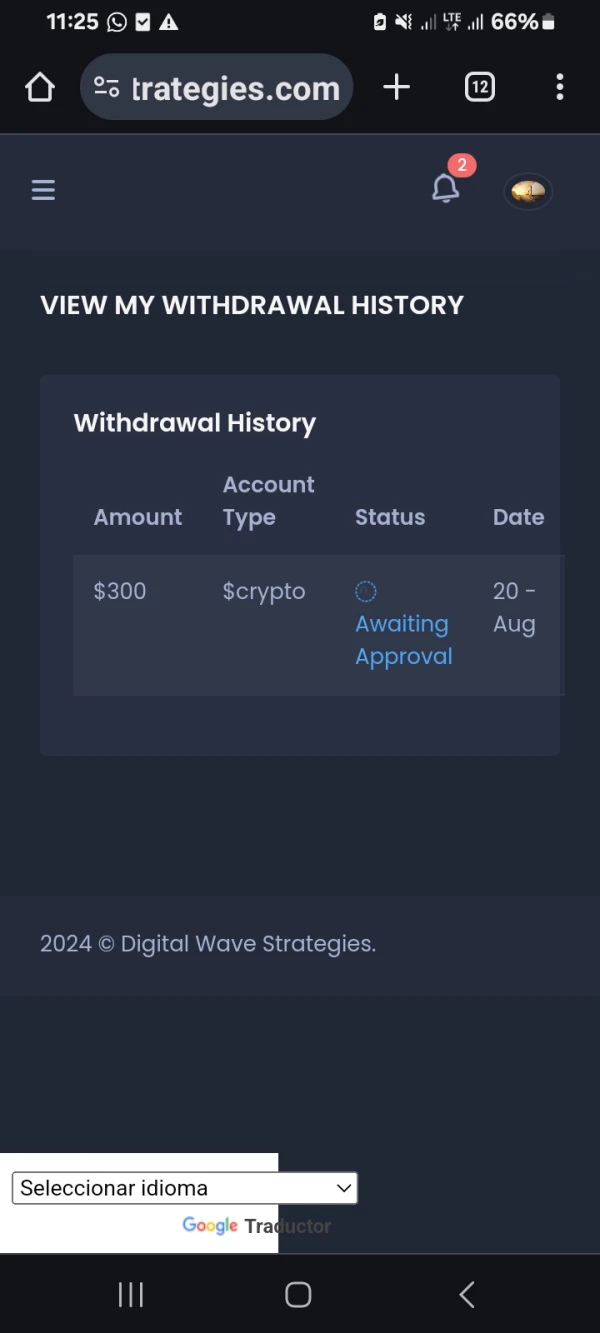Screen dimensions: 600x1333
Task: Tap the site settings icon in address bar
Action: click(x=107, y=88)
